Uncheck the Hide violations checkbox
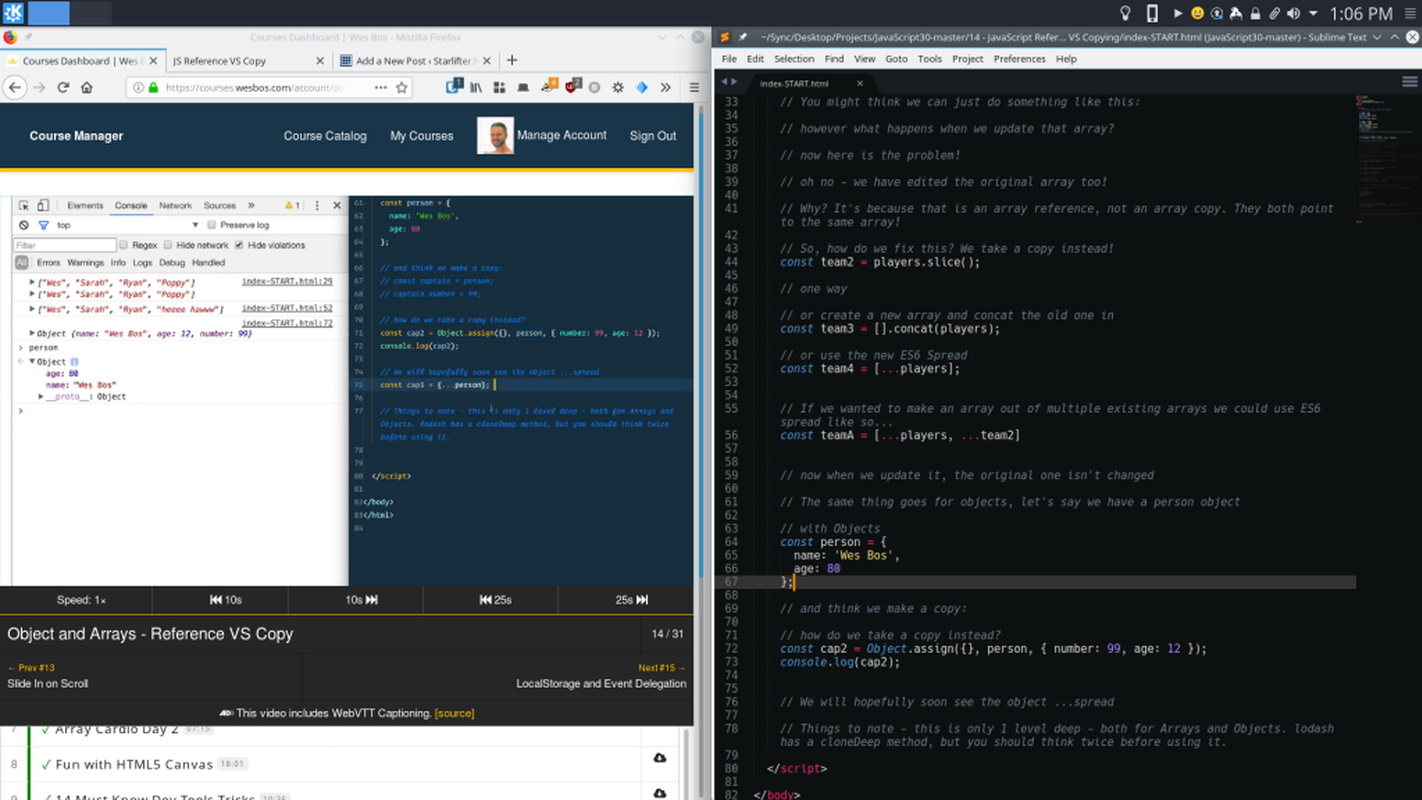This screenshot has height=800, width=1422. (x=239, y=245)
